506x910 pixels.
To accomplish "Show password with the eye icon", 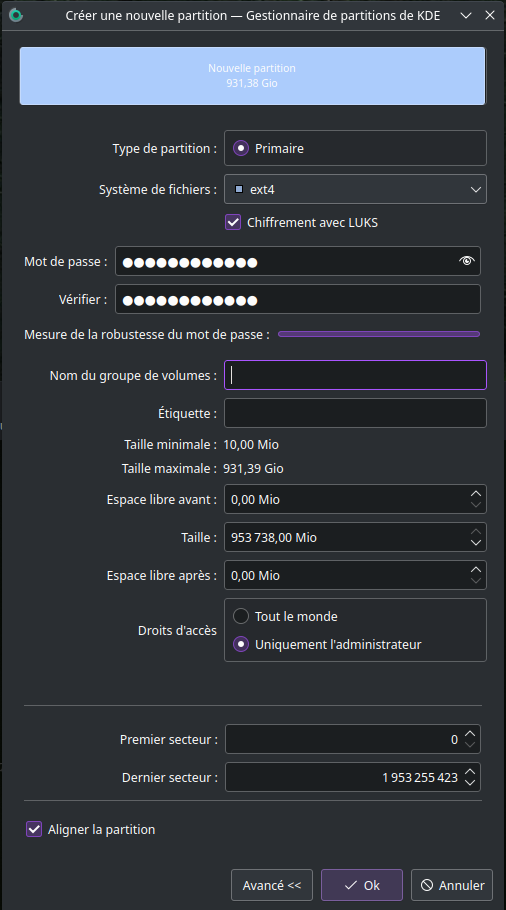I will [467, 261].
